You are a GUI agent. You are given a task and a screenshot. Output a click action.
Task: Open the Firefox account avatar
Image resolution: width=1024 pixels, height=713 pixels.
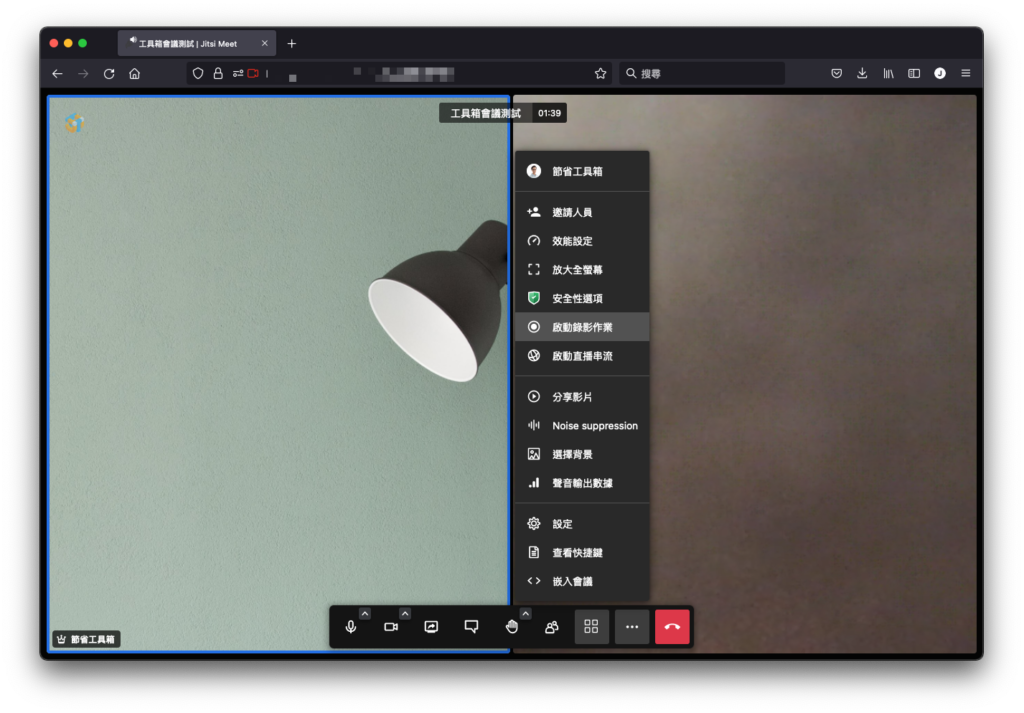[940, 74]
